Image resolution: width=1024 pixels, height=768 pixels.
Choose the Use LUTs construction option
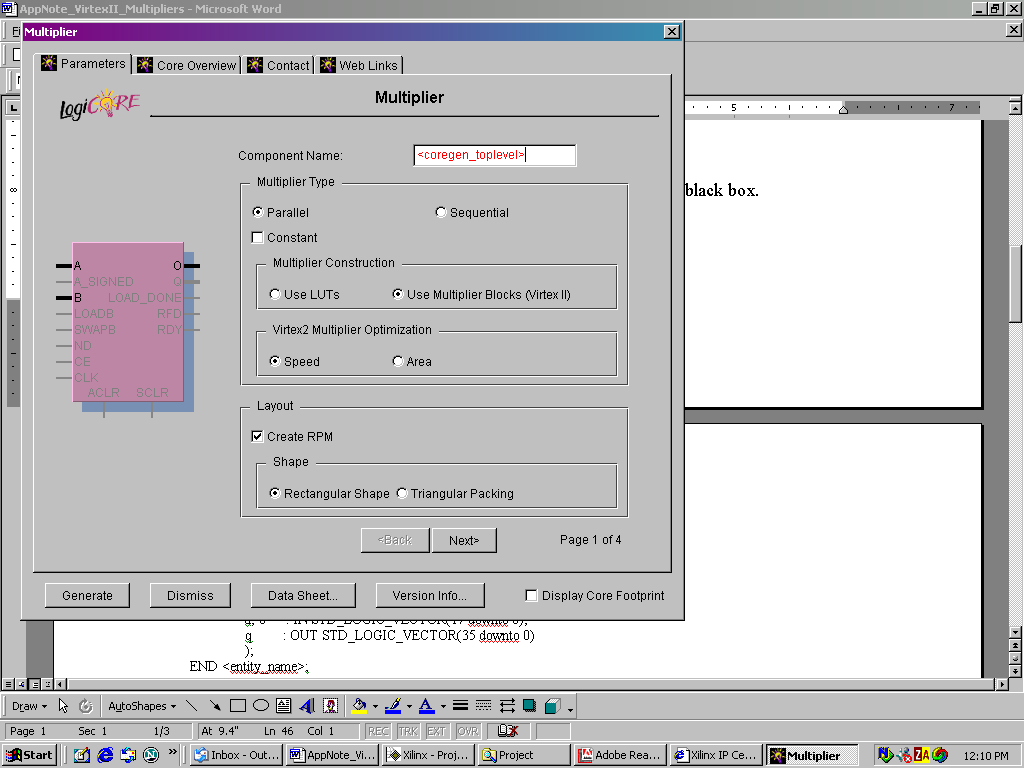click(275, 295)
